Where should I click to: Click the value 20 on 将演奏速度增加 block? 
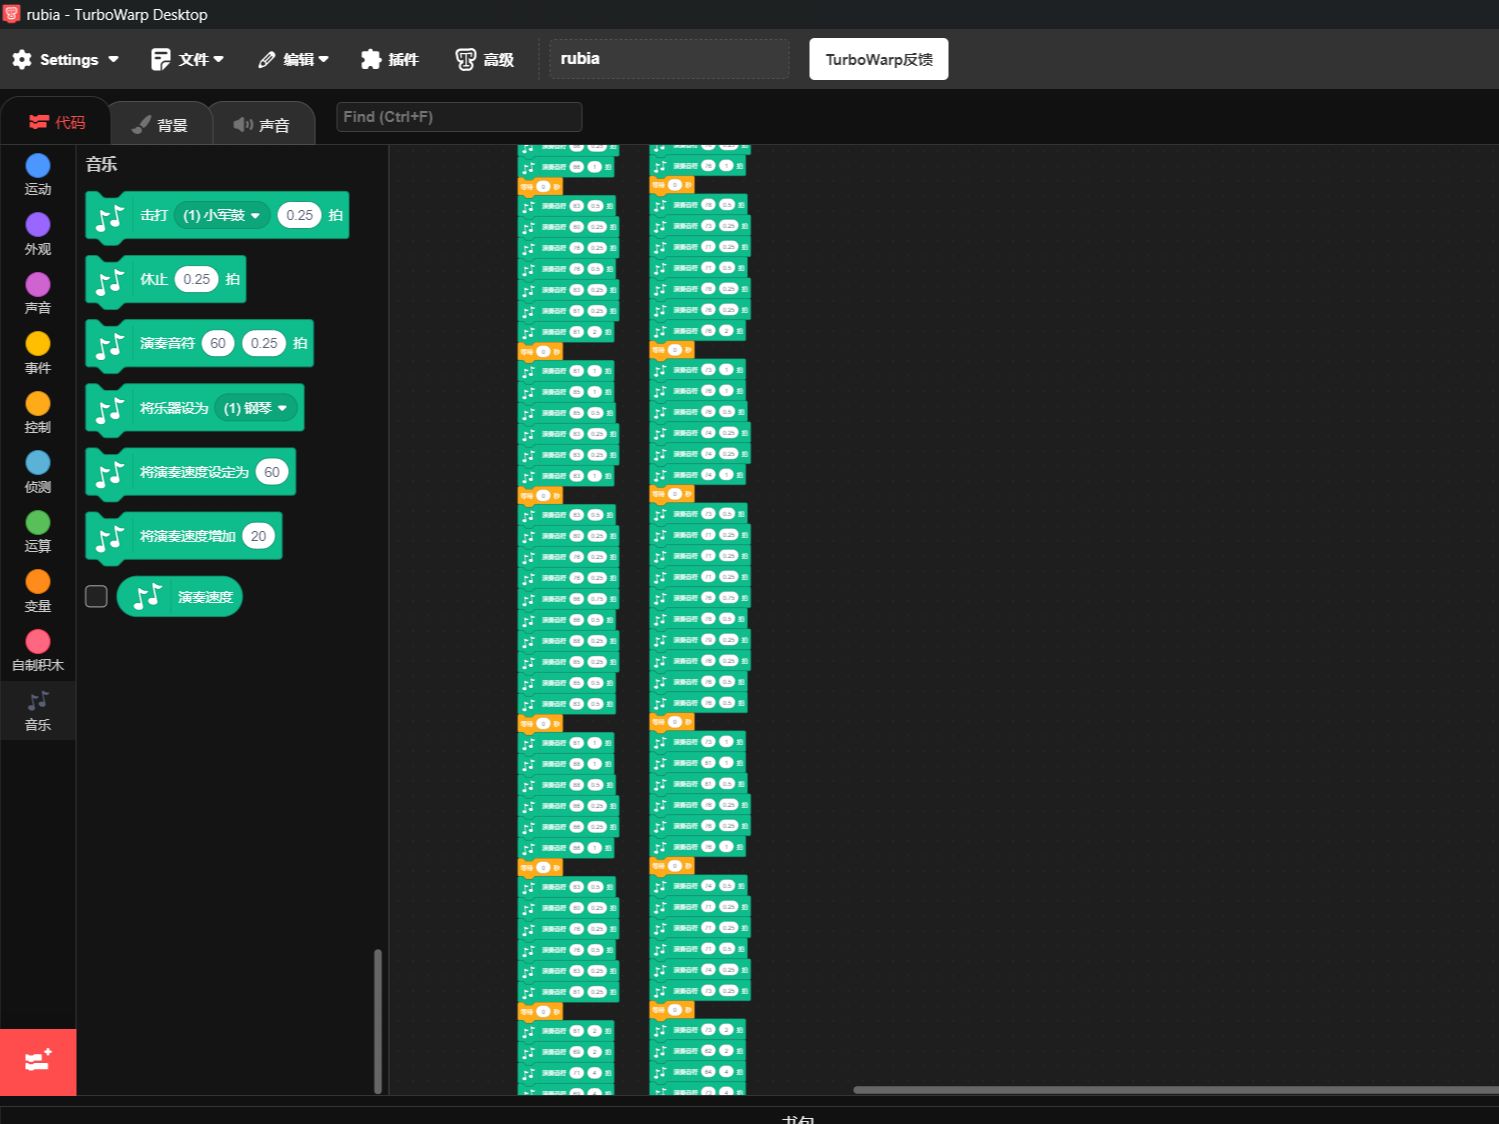click(x=258, y=536)
